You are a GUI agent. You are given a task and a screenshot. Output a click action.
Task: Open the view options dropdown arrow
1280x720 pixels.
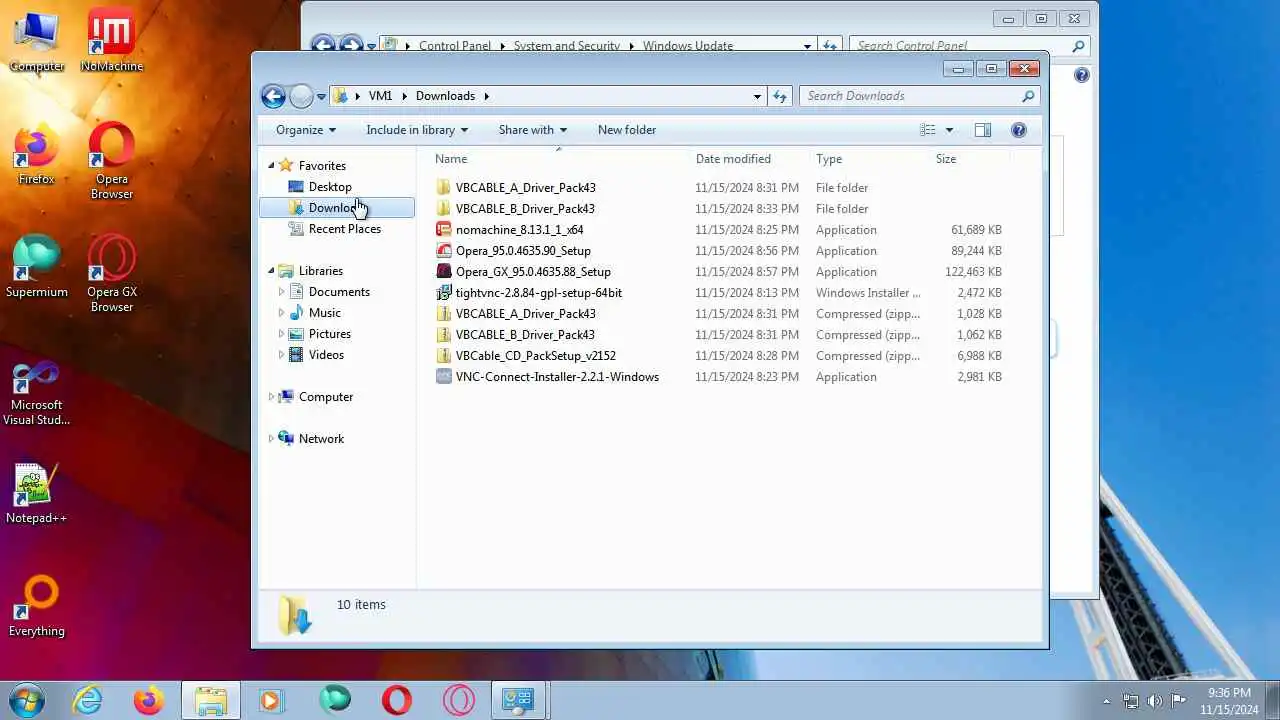click(x=949, y=130)
